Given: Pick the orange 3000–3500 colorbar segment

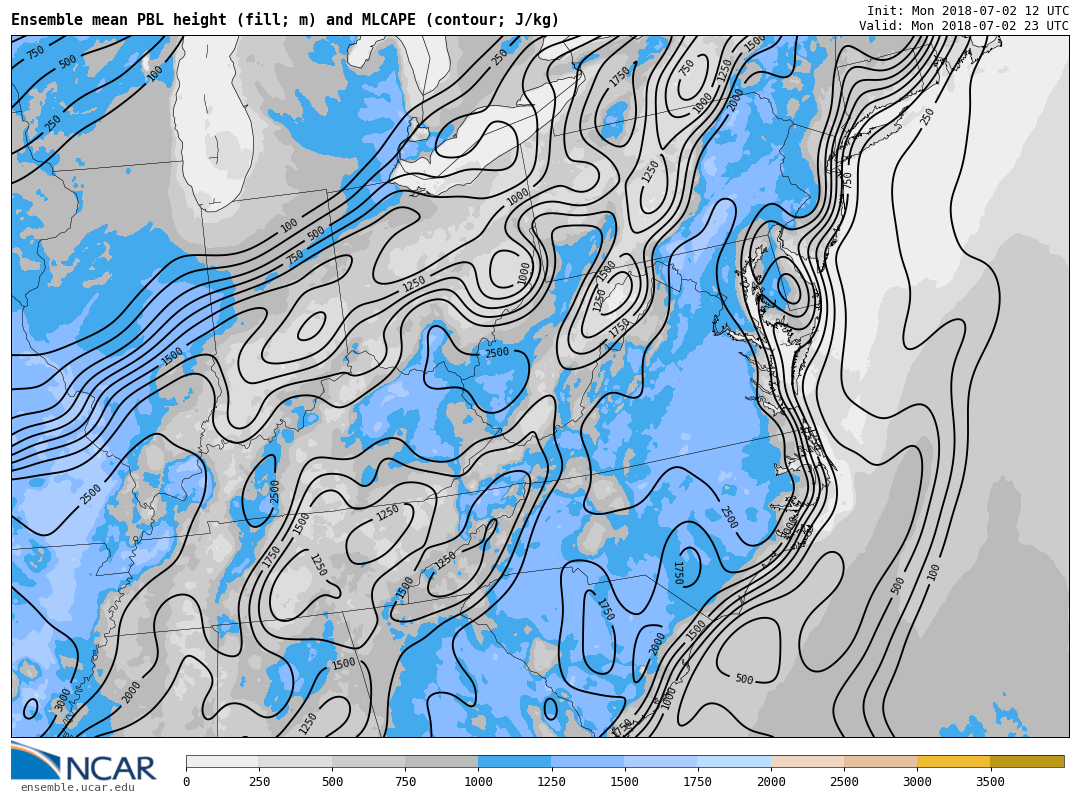Looking at the screenshot, I should [x=953, y=761].
